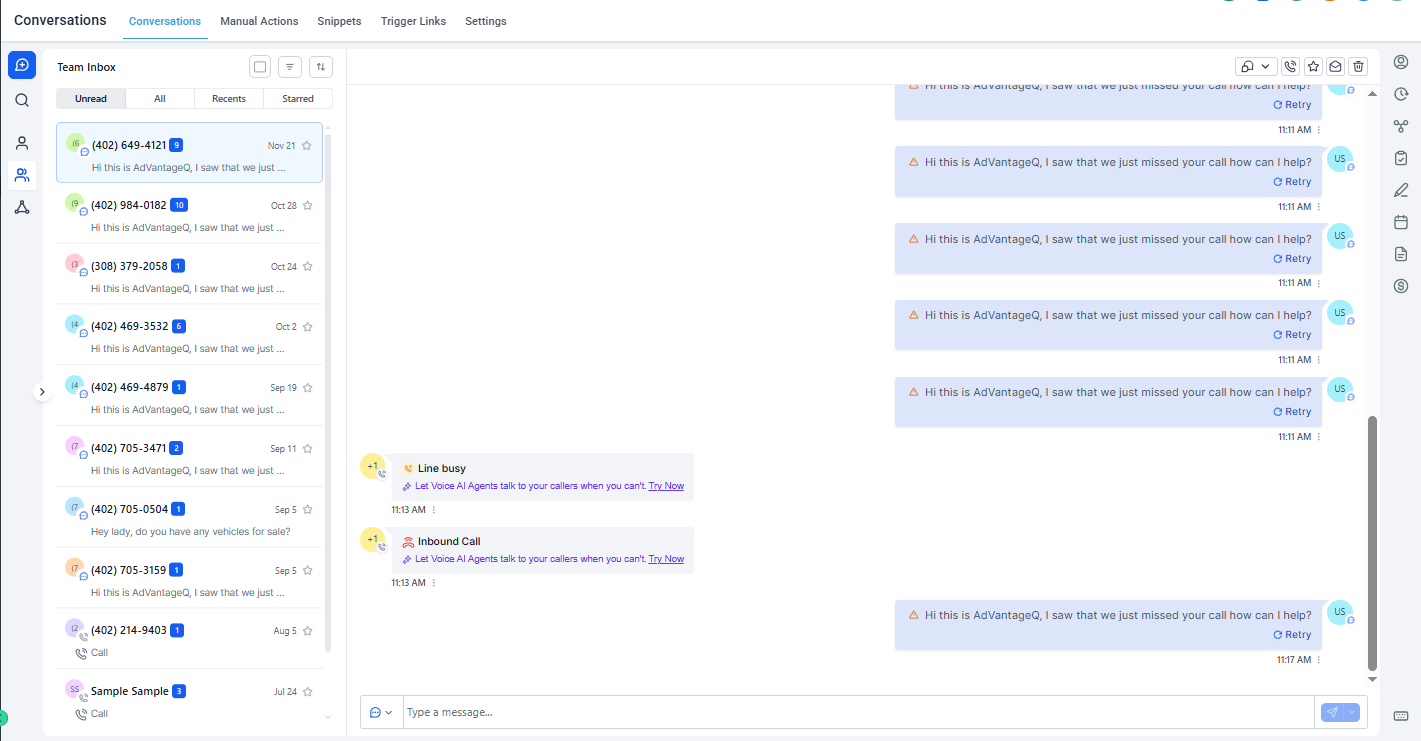Open search from the left sidebar magnifier

pyautogui.click(x=22, y=100)
